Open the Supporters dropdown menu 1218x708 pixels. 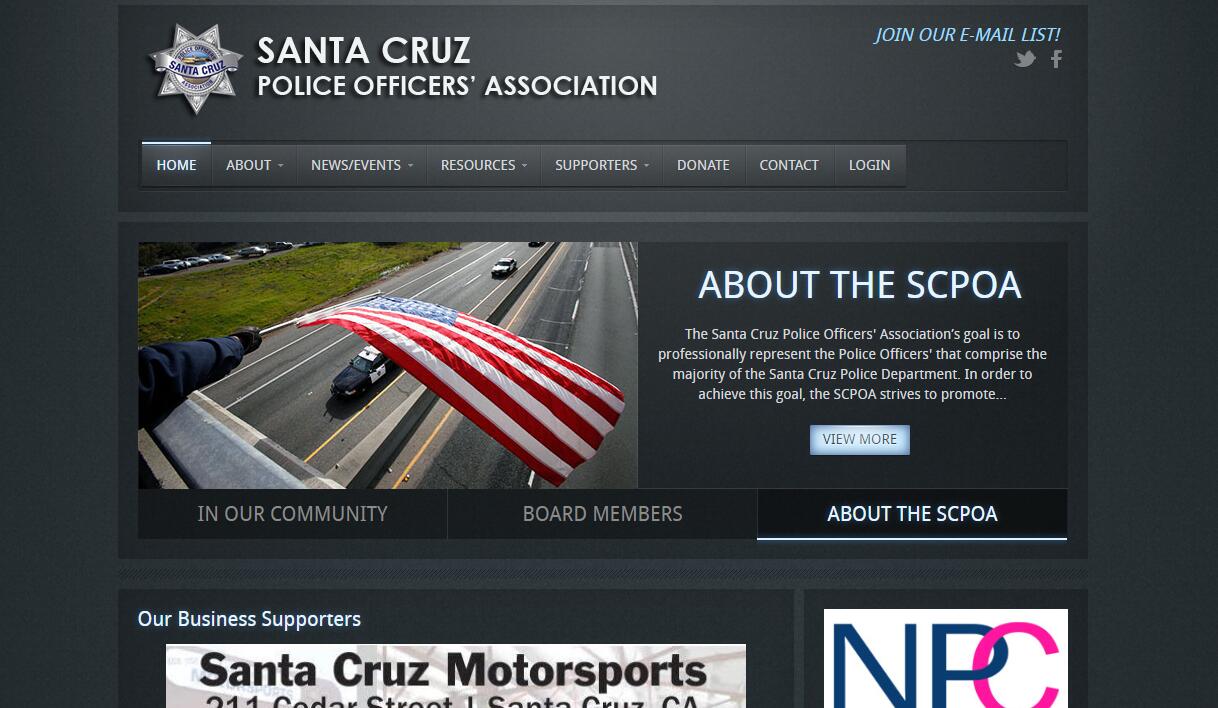click(x=602, y=165)
